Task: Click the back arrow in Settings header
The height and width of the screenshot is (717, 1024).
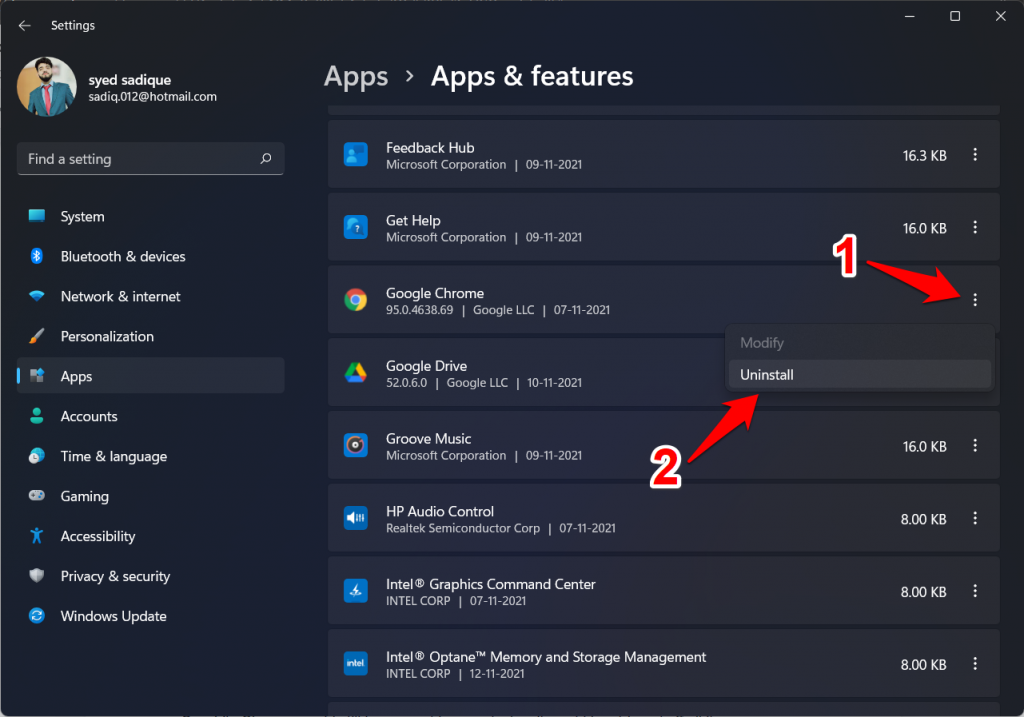Action: pos(25,25)
